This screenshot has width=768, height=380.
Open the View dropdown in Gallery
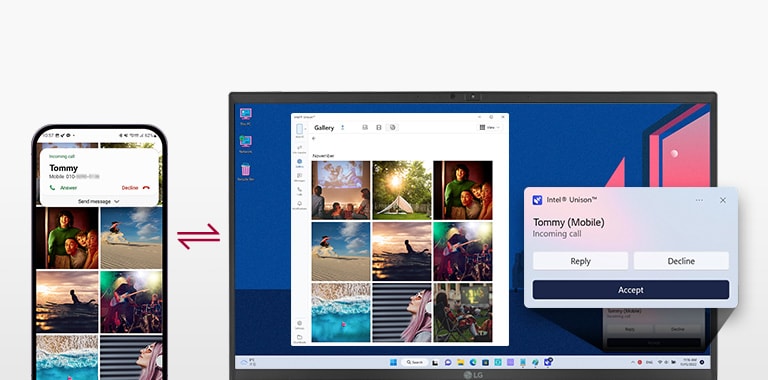(490, 127)
